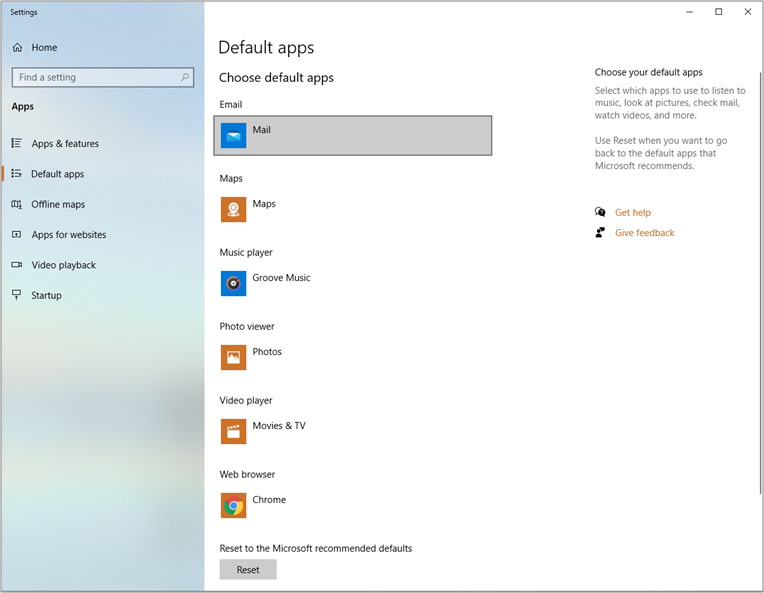This screenshot has height=593, width=764.
Task: Click the Offline maps icon
Action: pyautogui.click(x=17, y=204)
